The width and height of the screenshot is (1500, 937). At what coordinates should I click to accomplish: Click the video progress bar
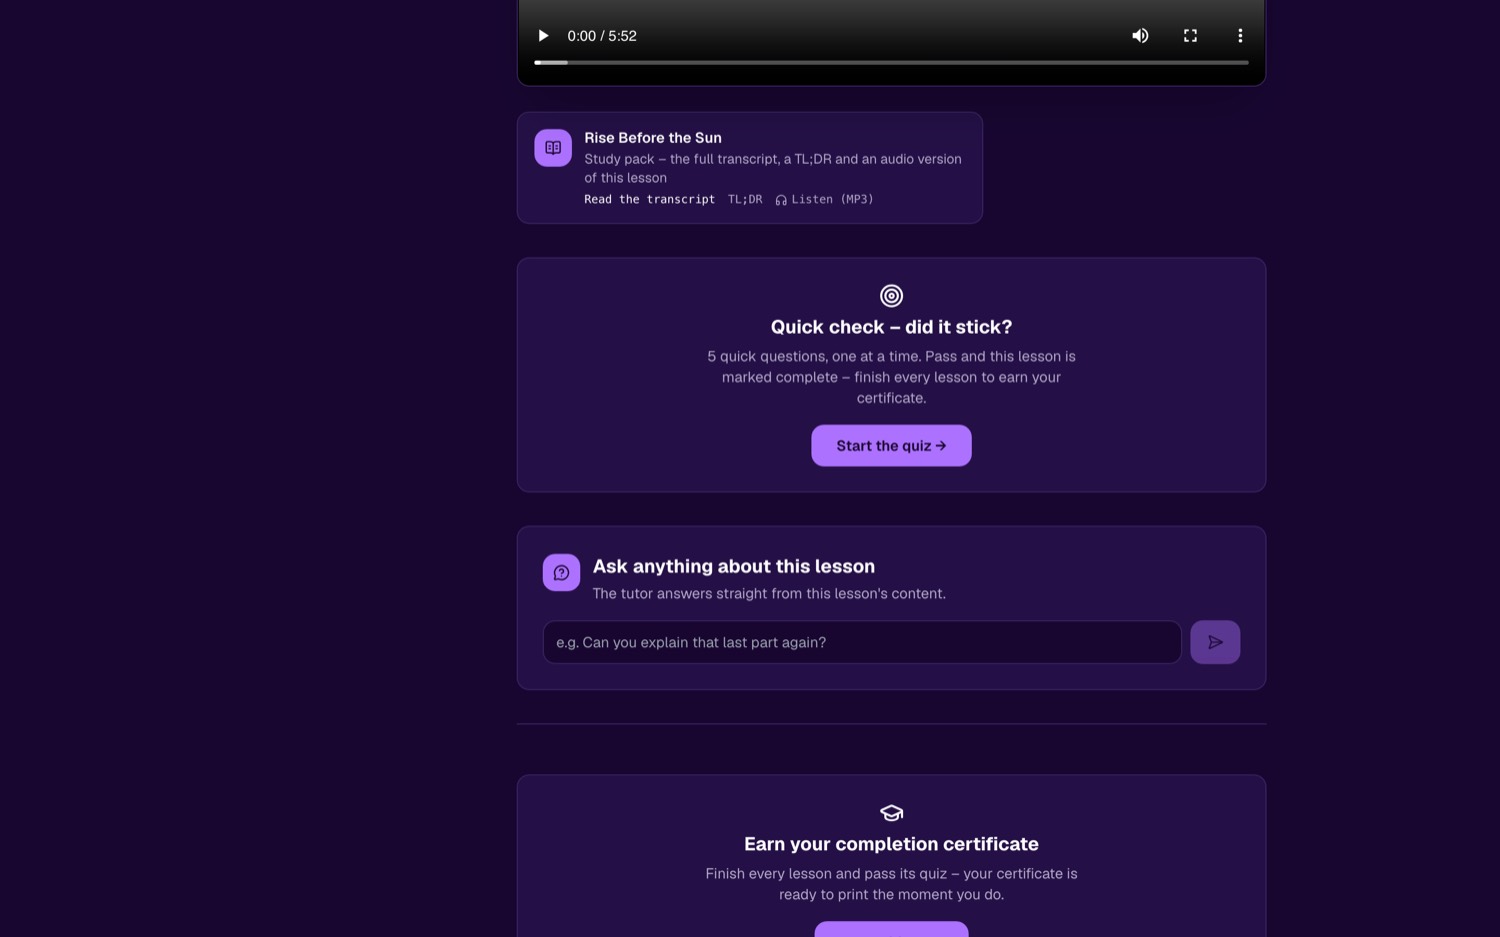point(891,62)
